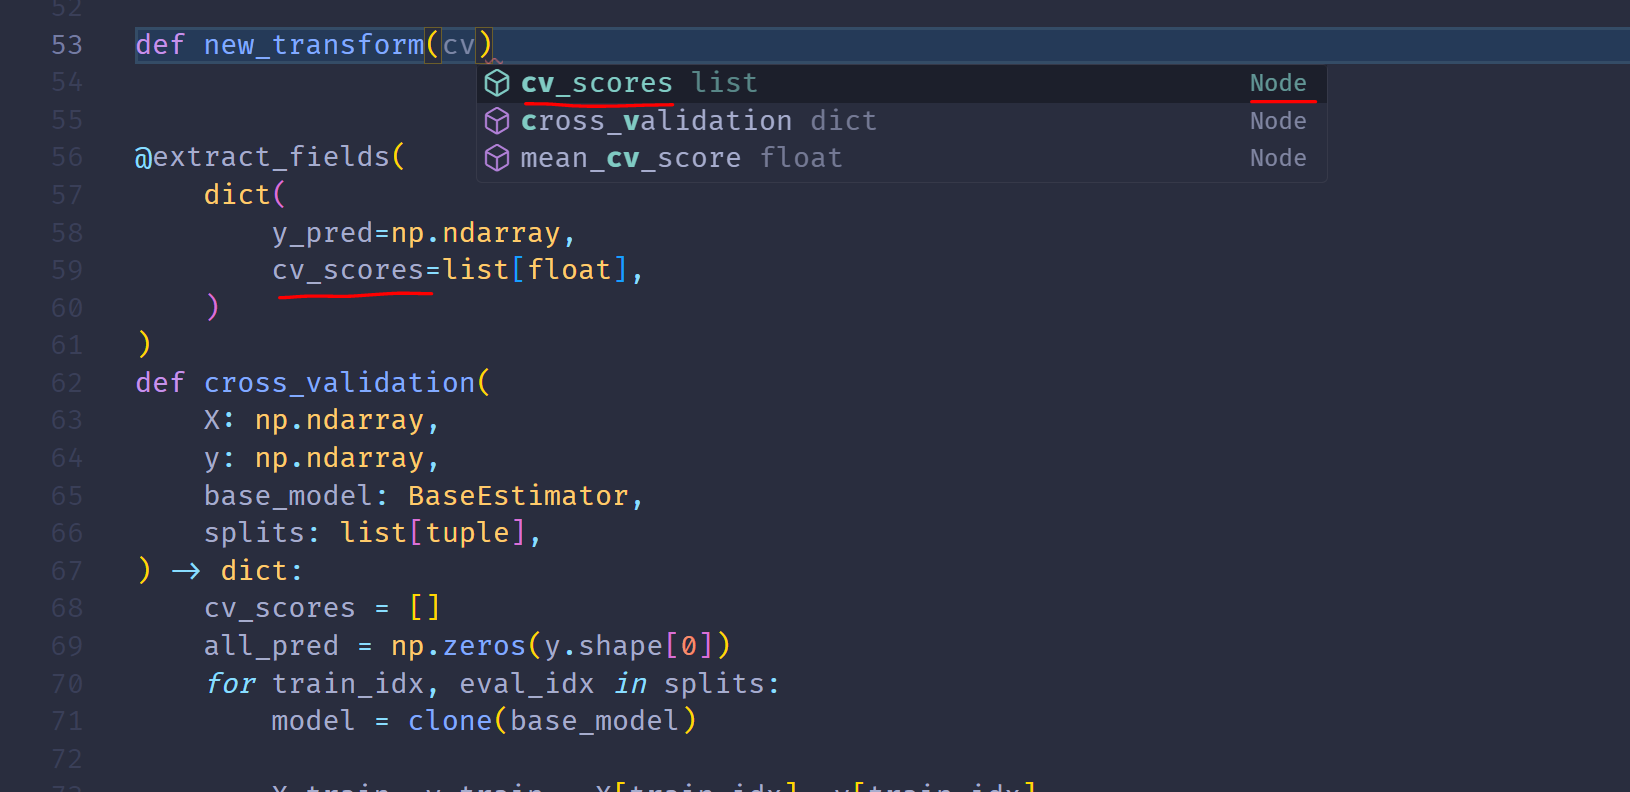Click the y_pred keyword argument on line 58
Image resolution: width=1630 pixels, height=792 pixels.
click(x=322, y=233)
